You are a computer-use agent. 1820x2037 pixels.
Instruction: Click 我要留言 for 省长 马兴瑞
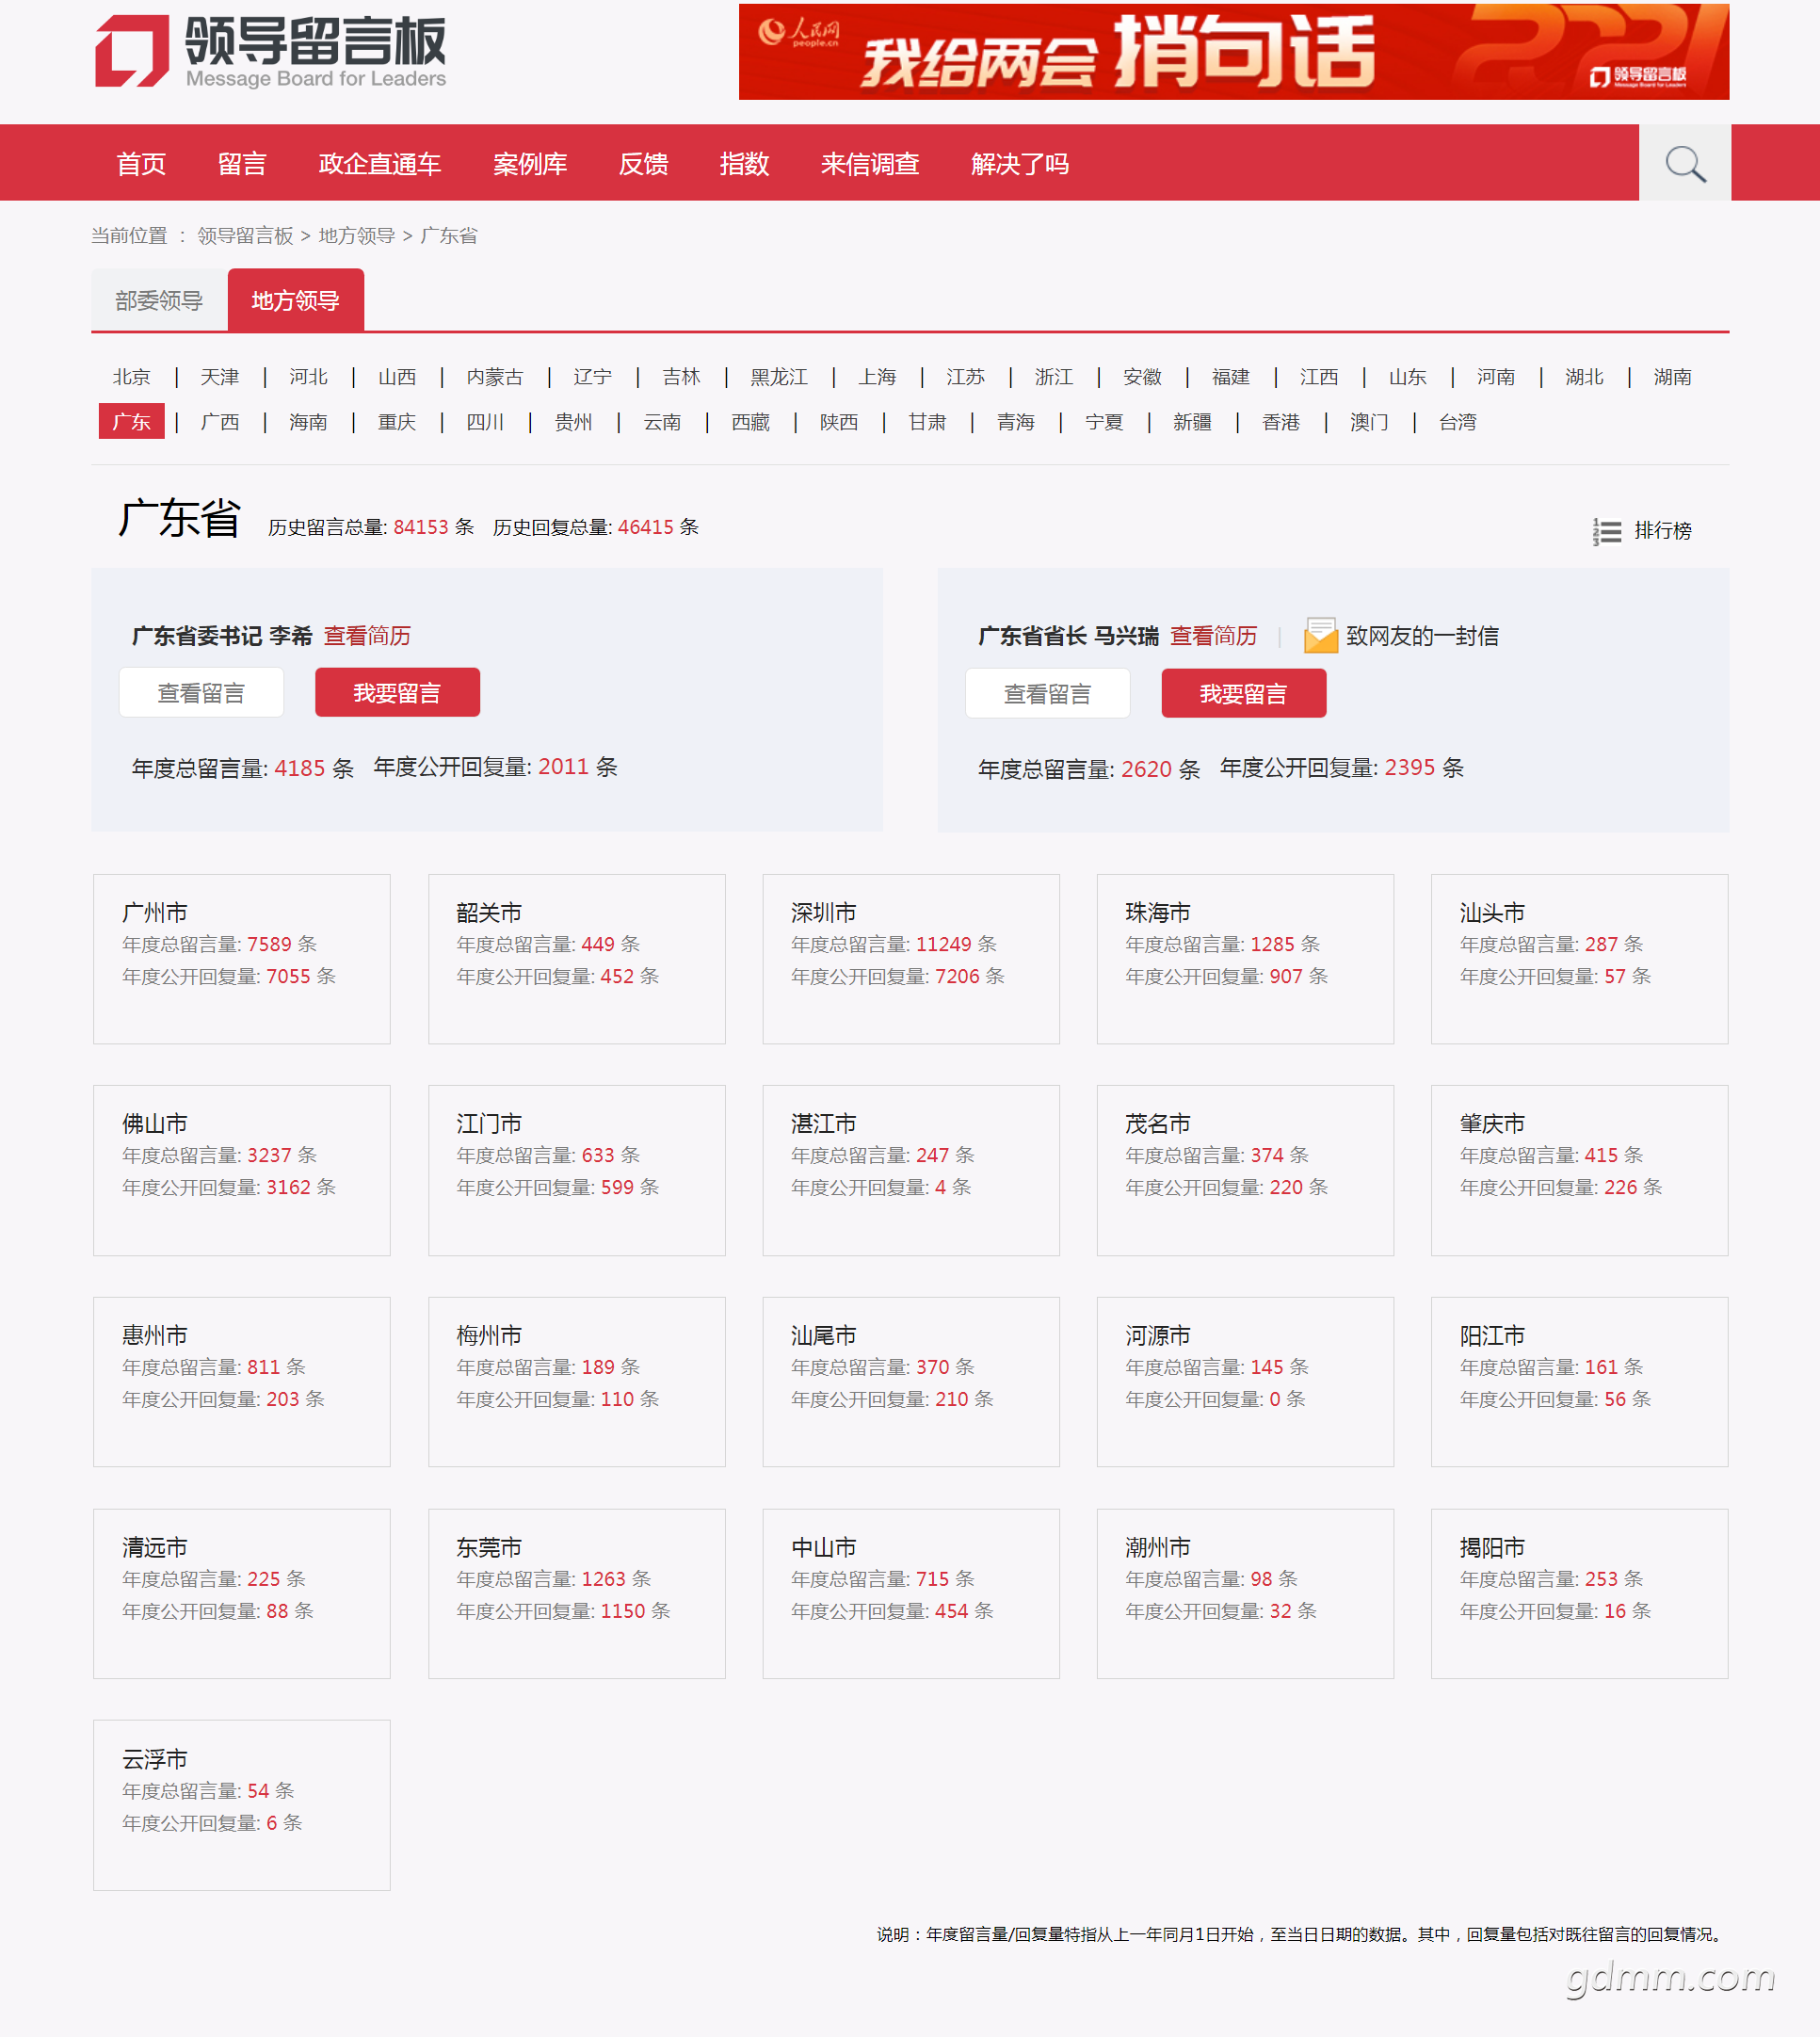coord(1243,694)
